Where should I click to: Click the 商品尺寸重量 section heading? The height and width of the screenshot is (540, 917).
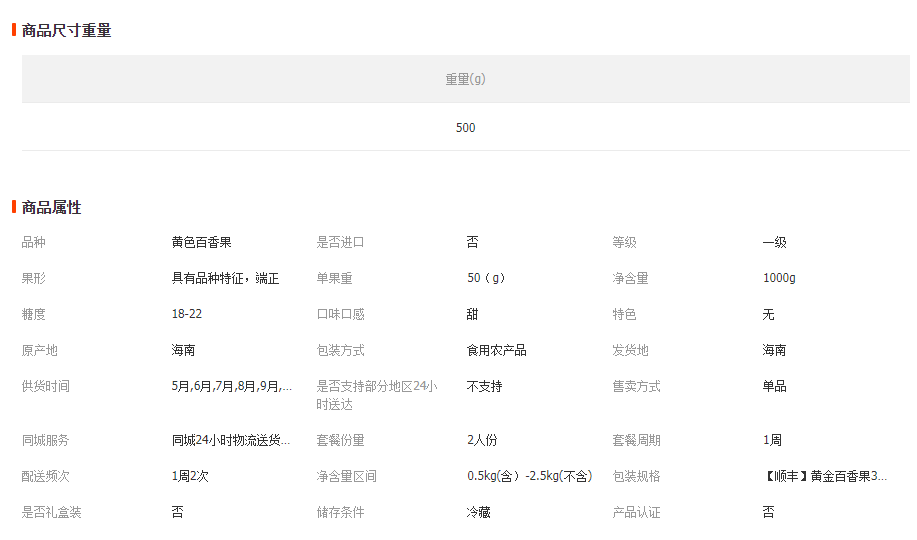(x=66, y=31)
